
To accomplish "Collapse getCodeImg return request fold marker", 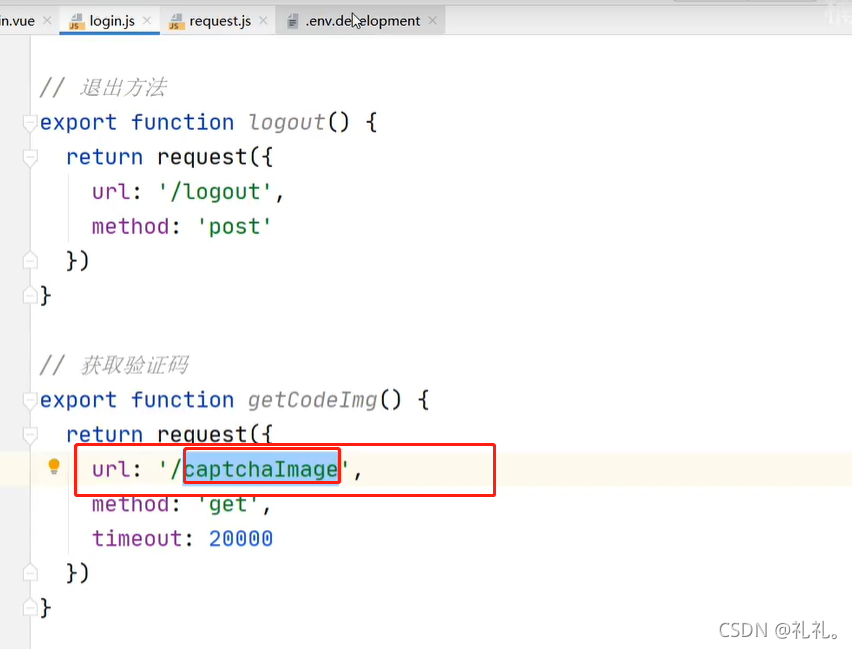I will (x=30, y=435).
